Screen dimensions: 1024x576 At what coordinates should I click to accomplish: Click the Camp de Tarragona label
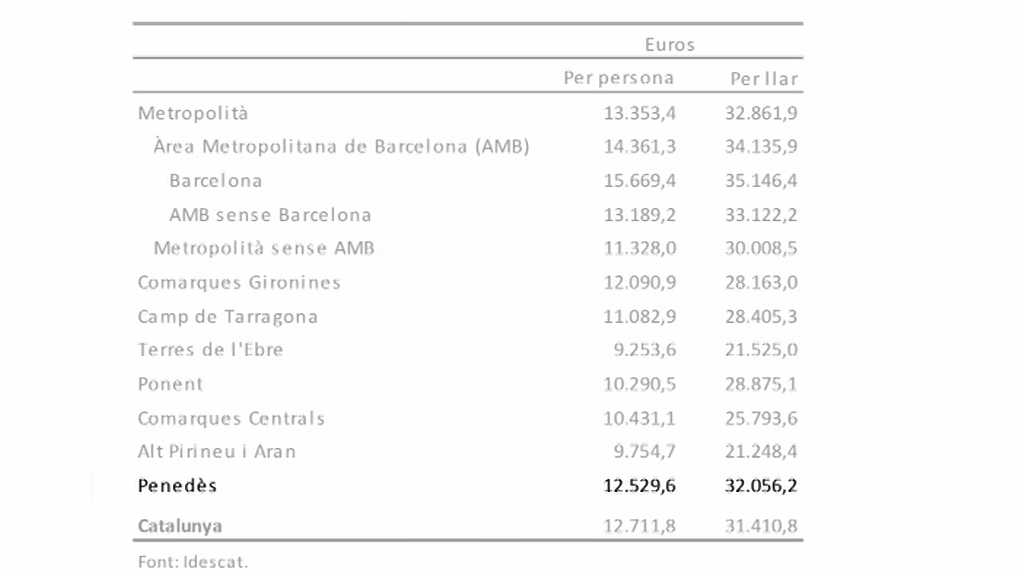pyautogui.click(x=227, y=317)
